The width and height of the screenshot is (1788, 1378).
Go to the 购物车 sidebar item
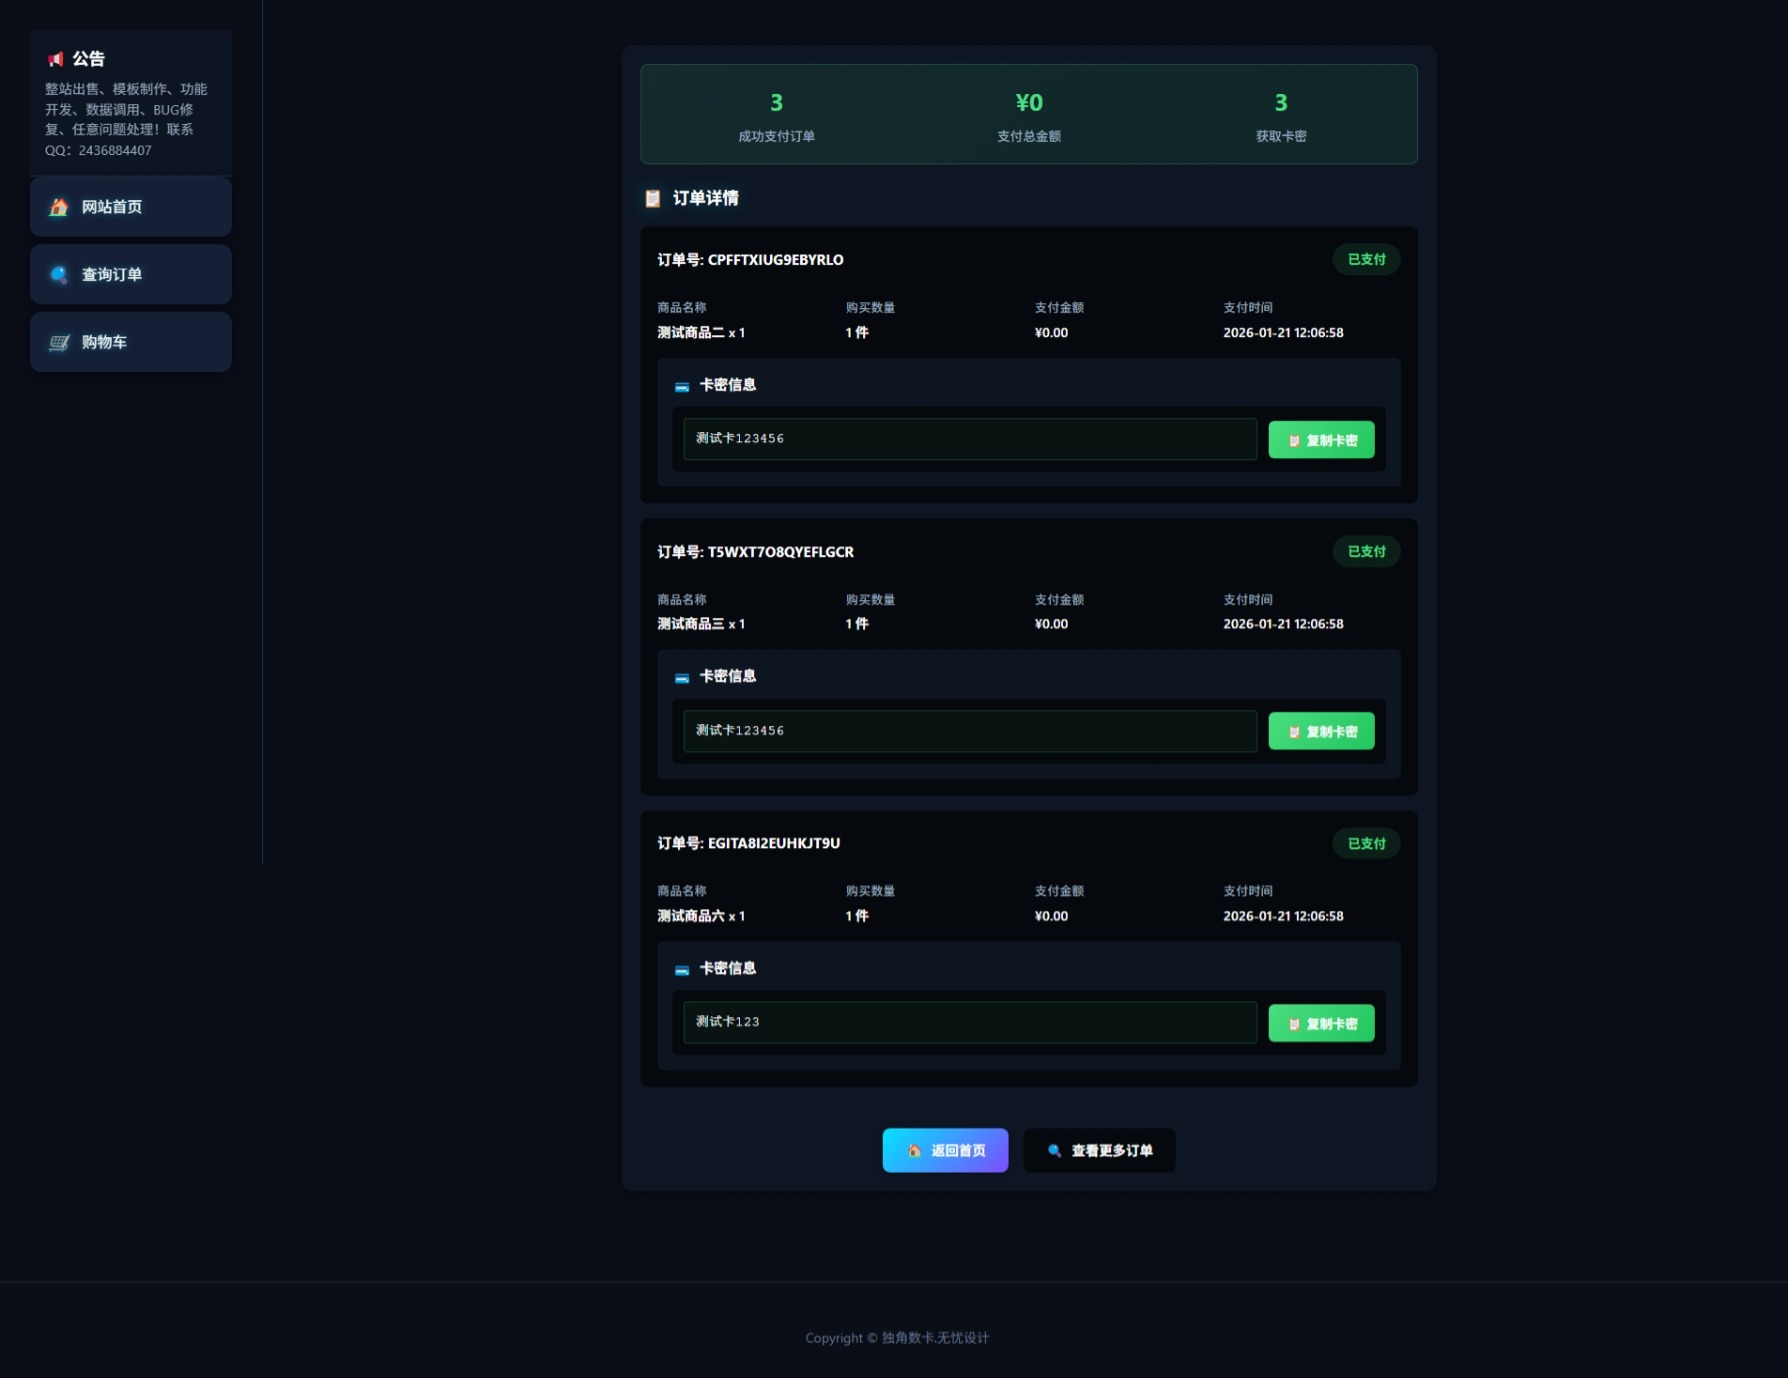(x=131, y=342)
